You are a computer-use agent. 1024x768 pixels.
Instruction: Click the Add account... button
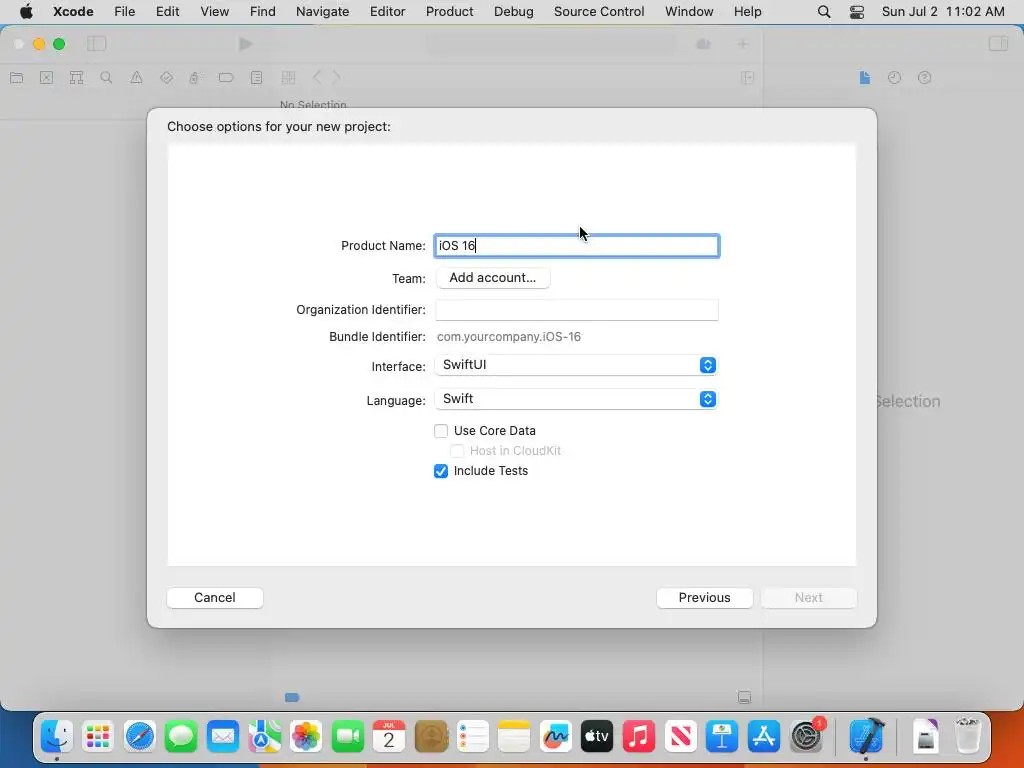(x=492, y=278)
